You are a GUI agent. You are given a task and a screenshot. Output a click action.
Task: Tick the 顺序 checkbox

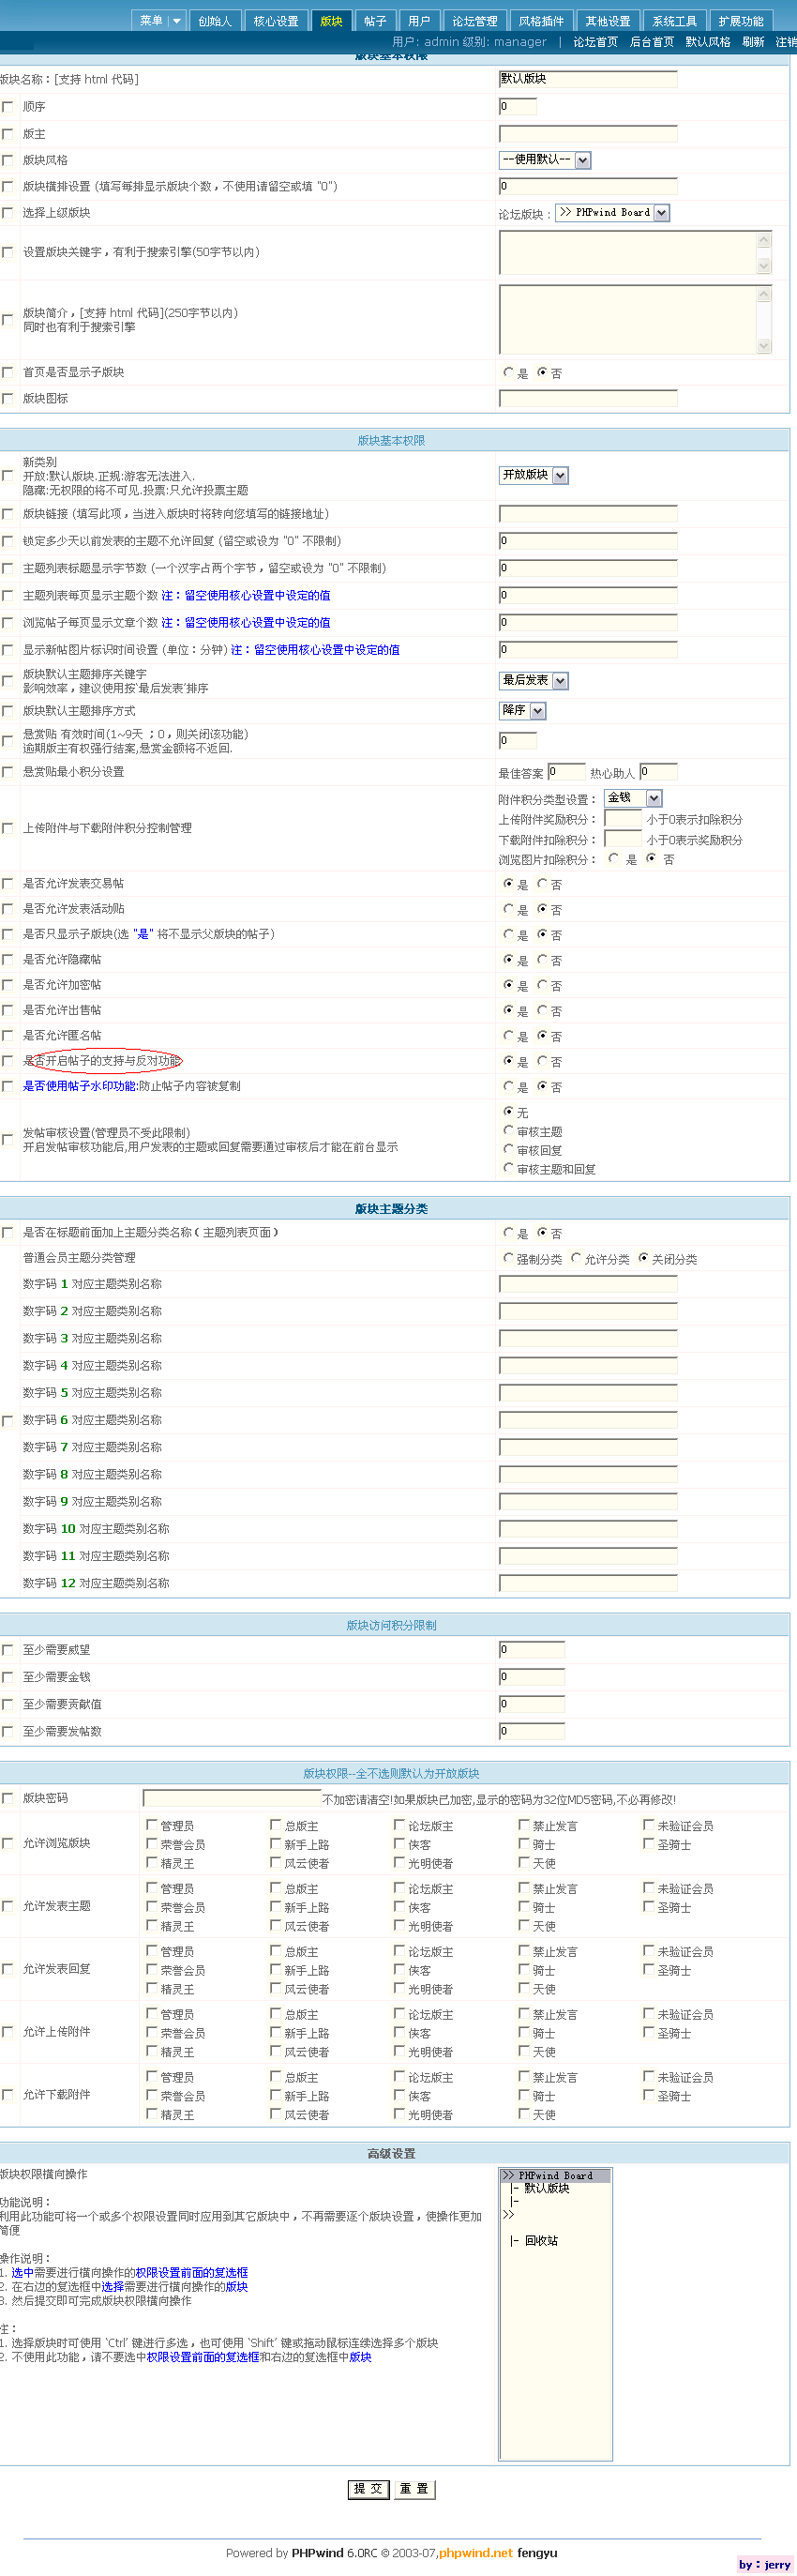[8, 106]
